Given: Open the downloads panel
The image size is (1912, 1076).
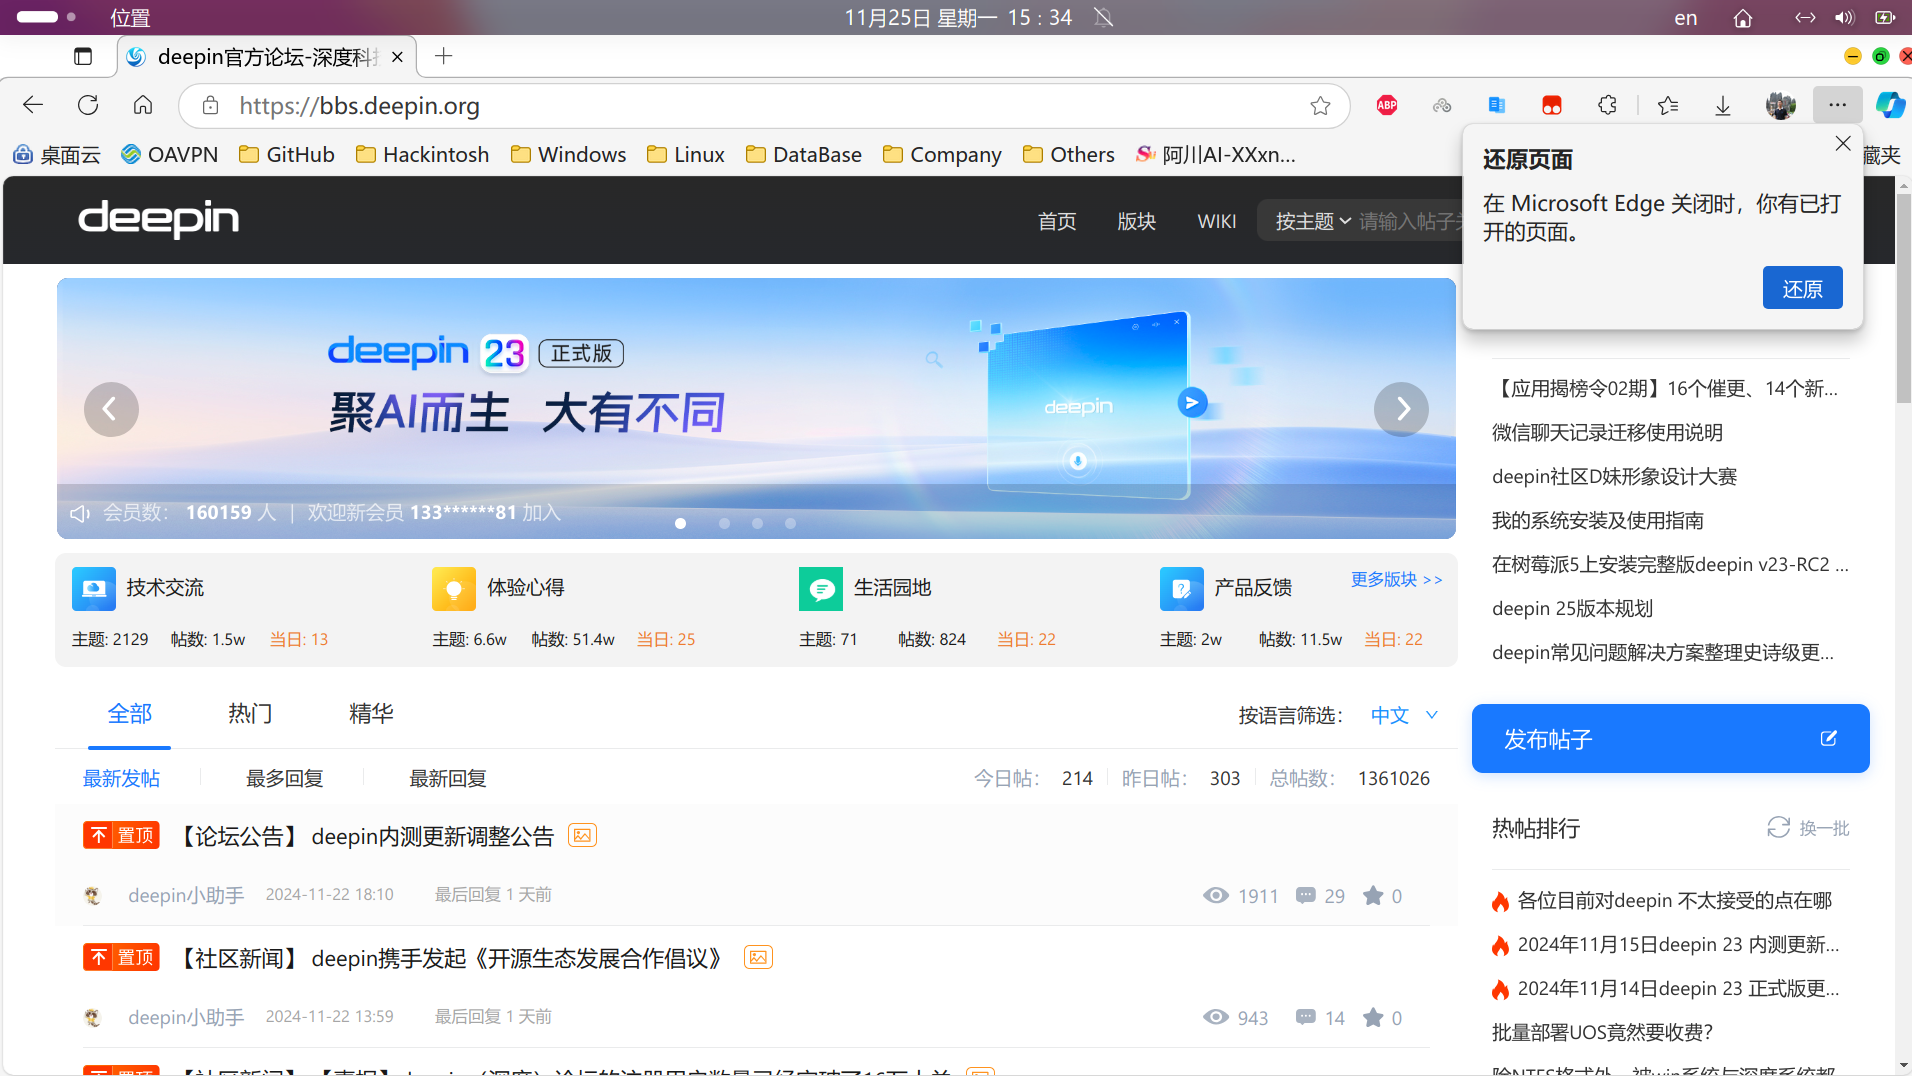Looking at the screenshot, I should pyautogui.click(x=1723, y=105).
